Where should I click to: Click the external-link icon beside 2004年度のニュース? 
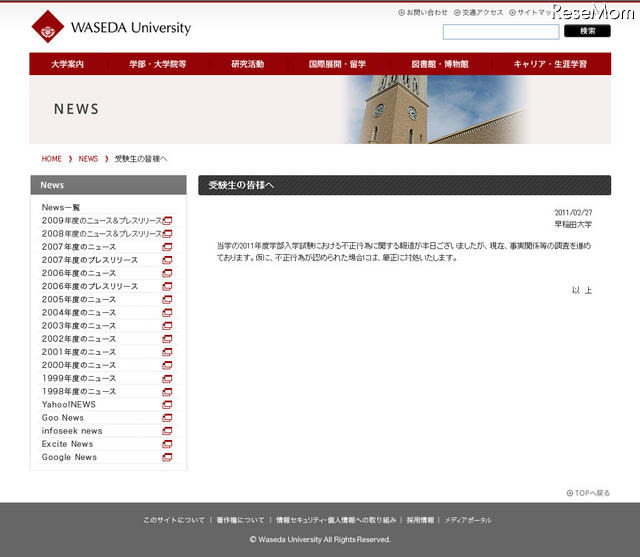coord(167,313)
